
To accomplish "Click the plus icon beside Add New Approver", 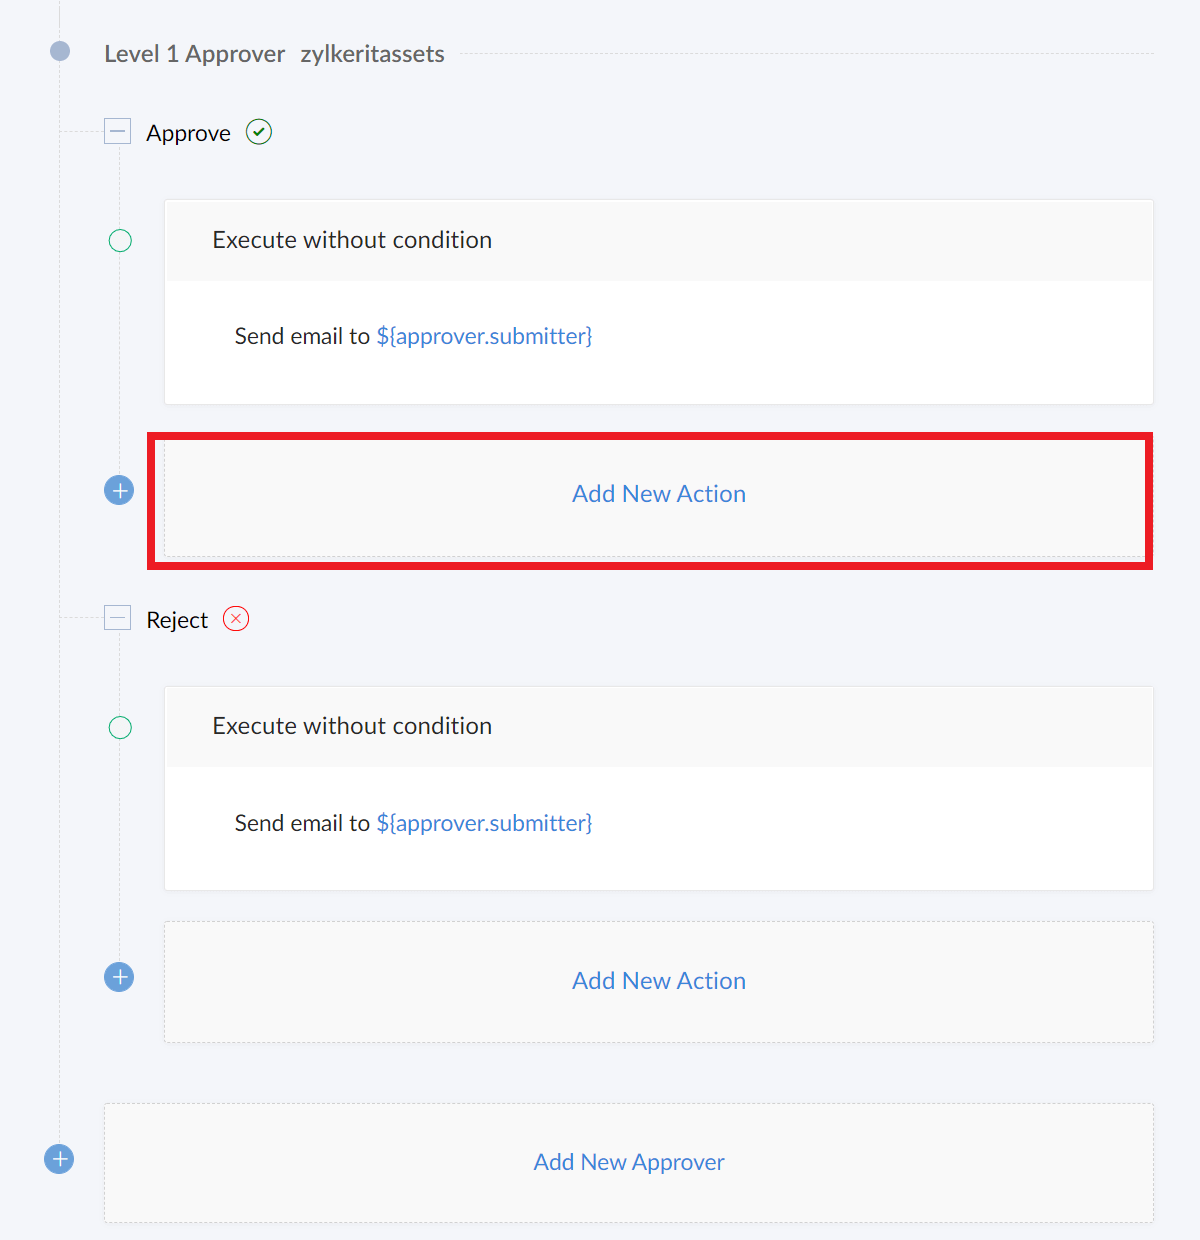I will click(59, 1159).
